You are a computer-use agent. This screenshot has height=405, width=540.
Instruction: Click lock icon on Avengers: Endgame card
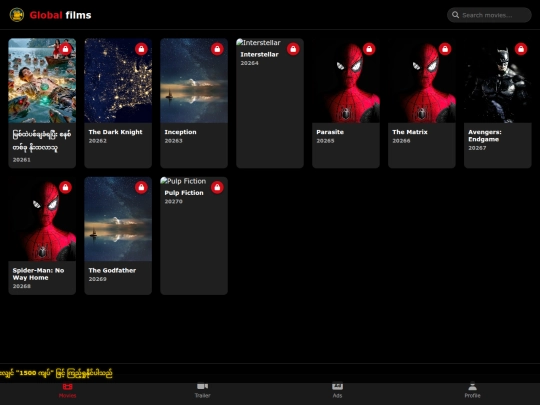tap(521, 49)
